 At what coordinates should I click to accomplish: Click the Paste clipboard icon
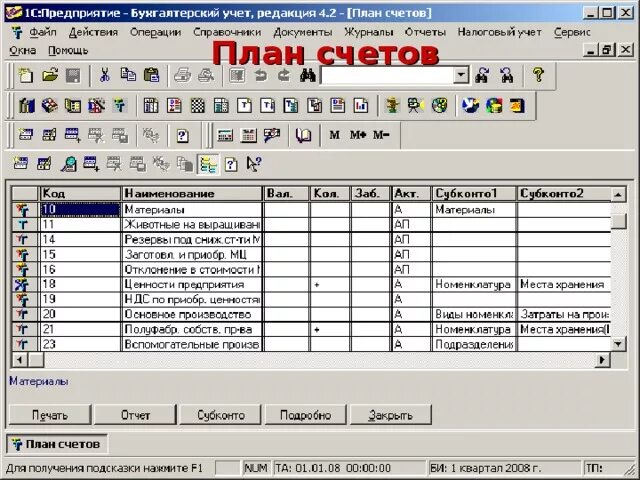[151, 76]
